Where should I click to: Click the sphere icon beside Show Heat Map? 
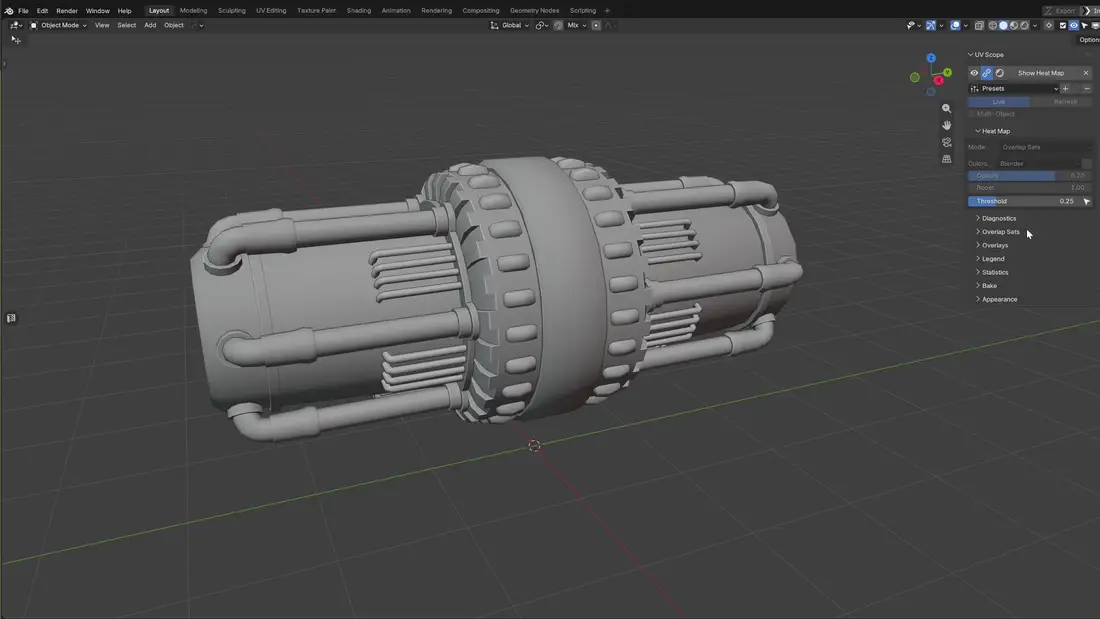click(1000, 73)
